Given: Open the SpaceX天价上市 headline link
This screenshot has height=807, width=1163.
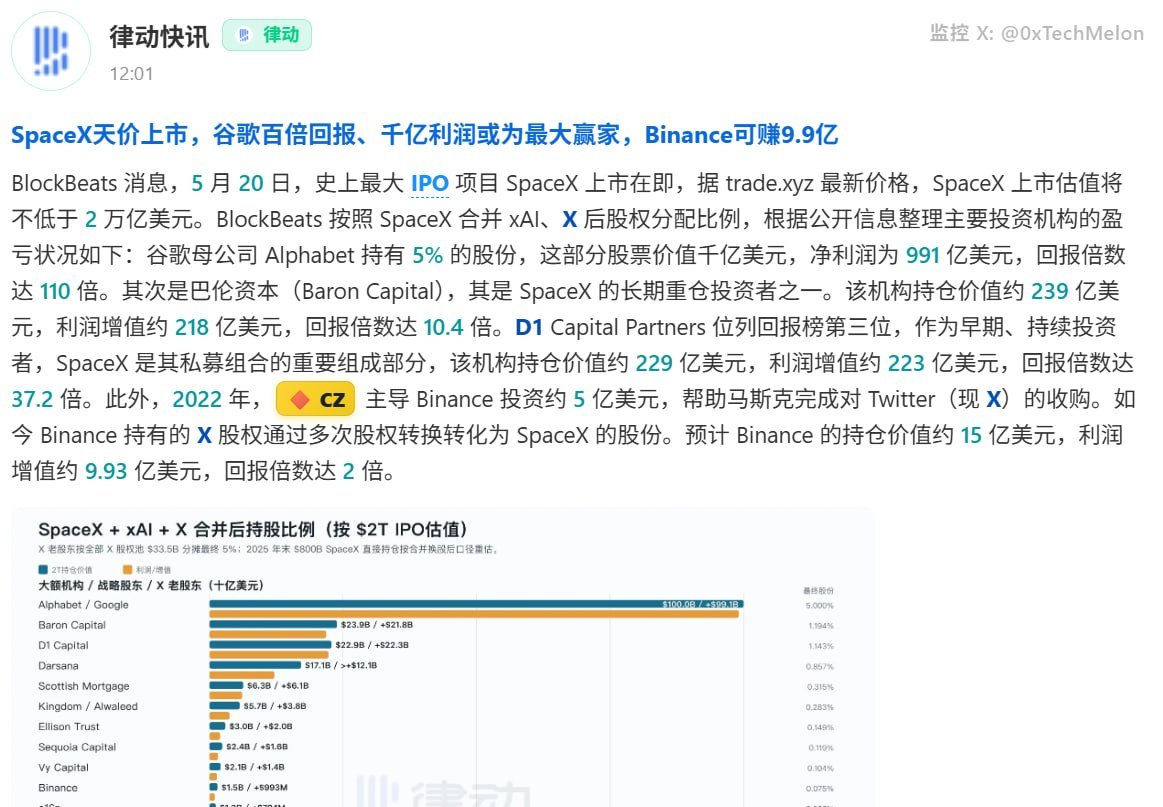Looking at the screenshot, I should (424, 134).
